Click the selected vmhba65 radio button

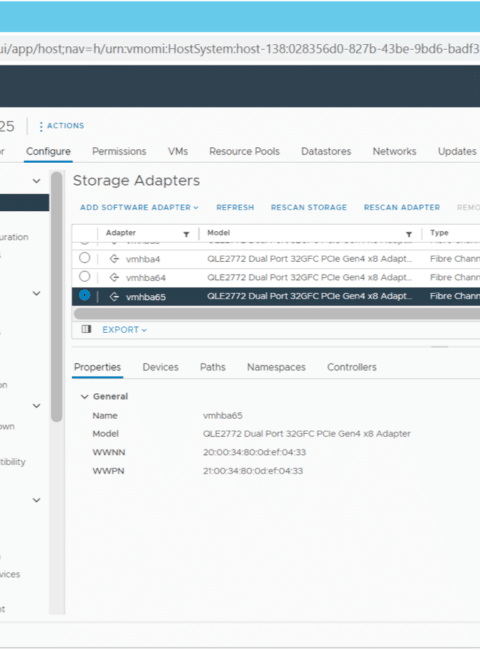pos(85,295)
